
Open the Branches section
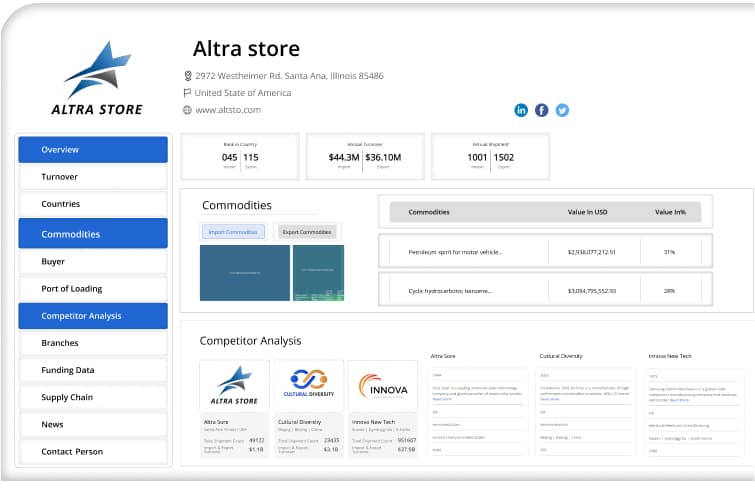[x=93, y=343]
